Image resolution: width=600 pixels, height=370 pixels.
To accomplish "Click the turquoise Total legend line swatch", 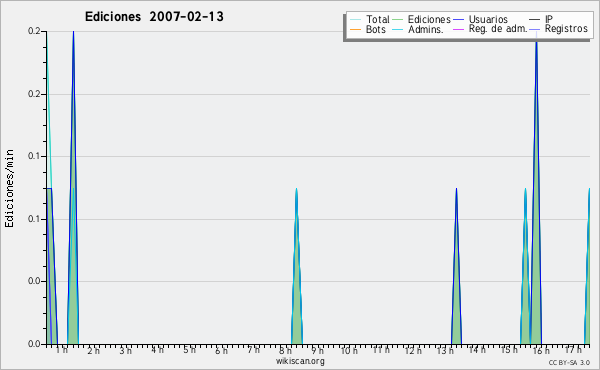I will 355,20.
